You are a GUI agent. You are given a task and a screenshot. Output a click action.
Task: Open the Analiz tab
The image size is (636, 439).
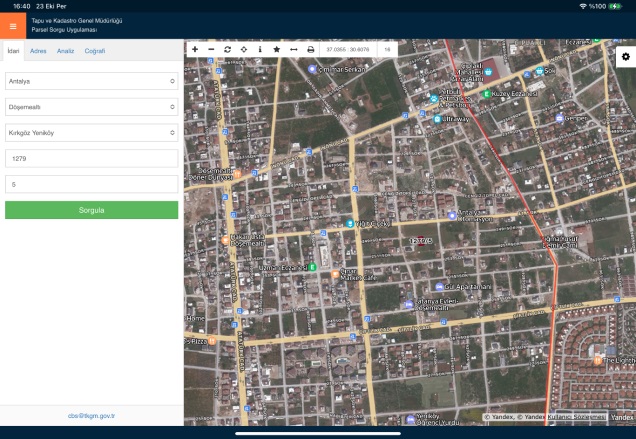point(66,50)
